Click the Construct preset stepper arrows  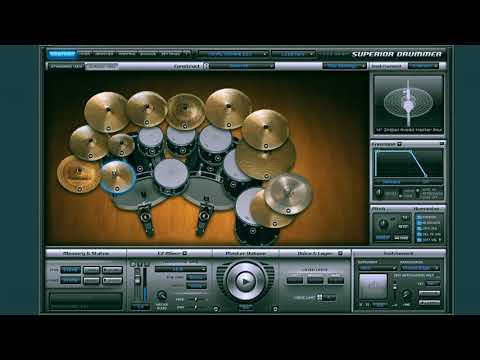point(206,66)
